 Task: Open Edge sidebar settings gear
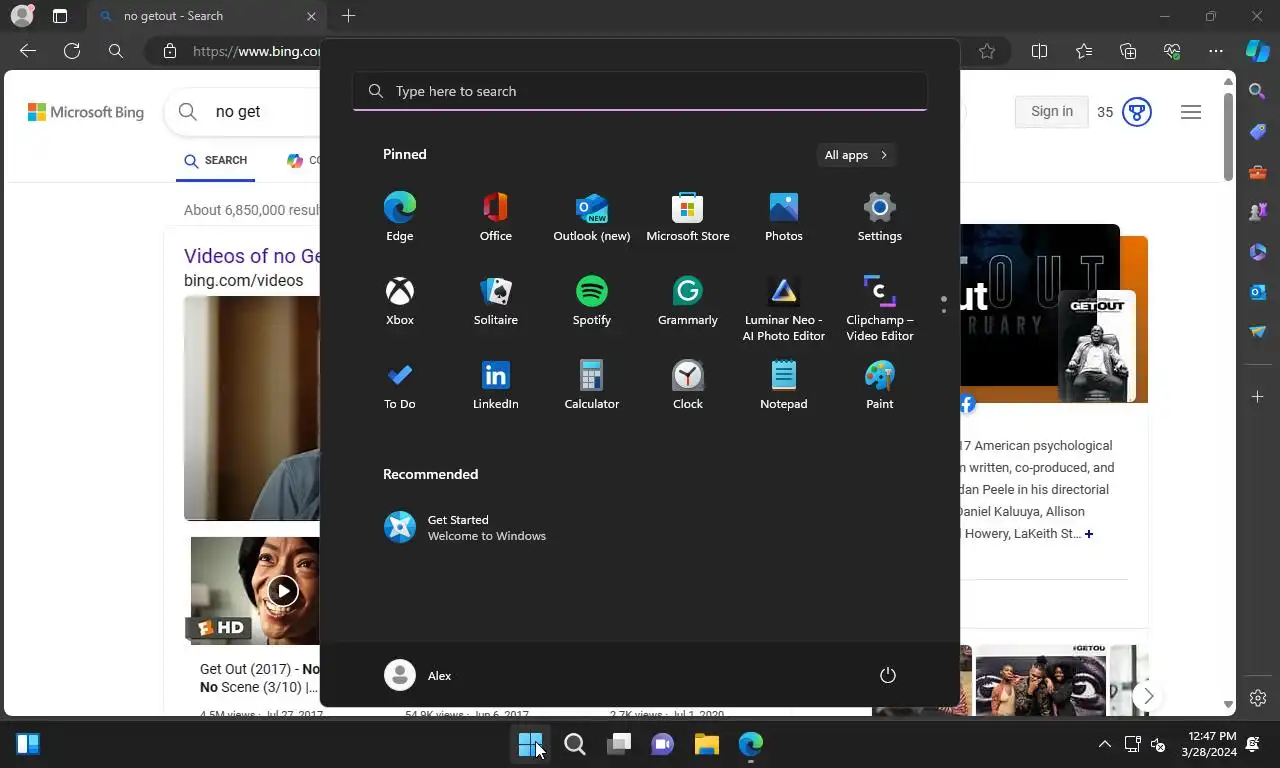[1258, 698]
